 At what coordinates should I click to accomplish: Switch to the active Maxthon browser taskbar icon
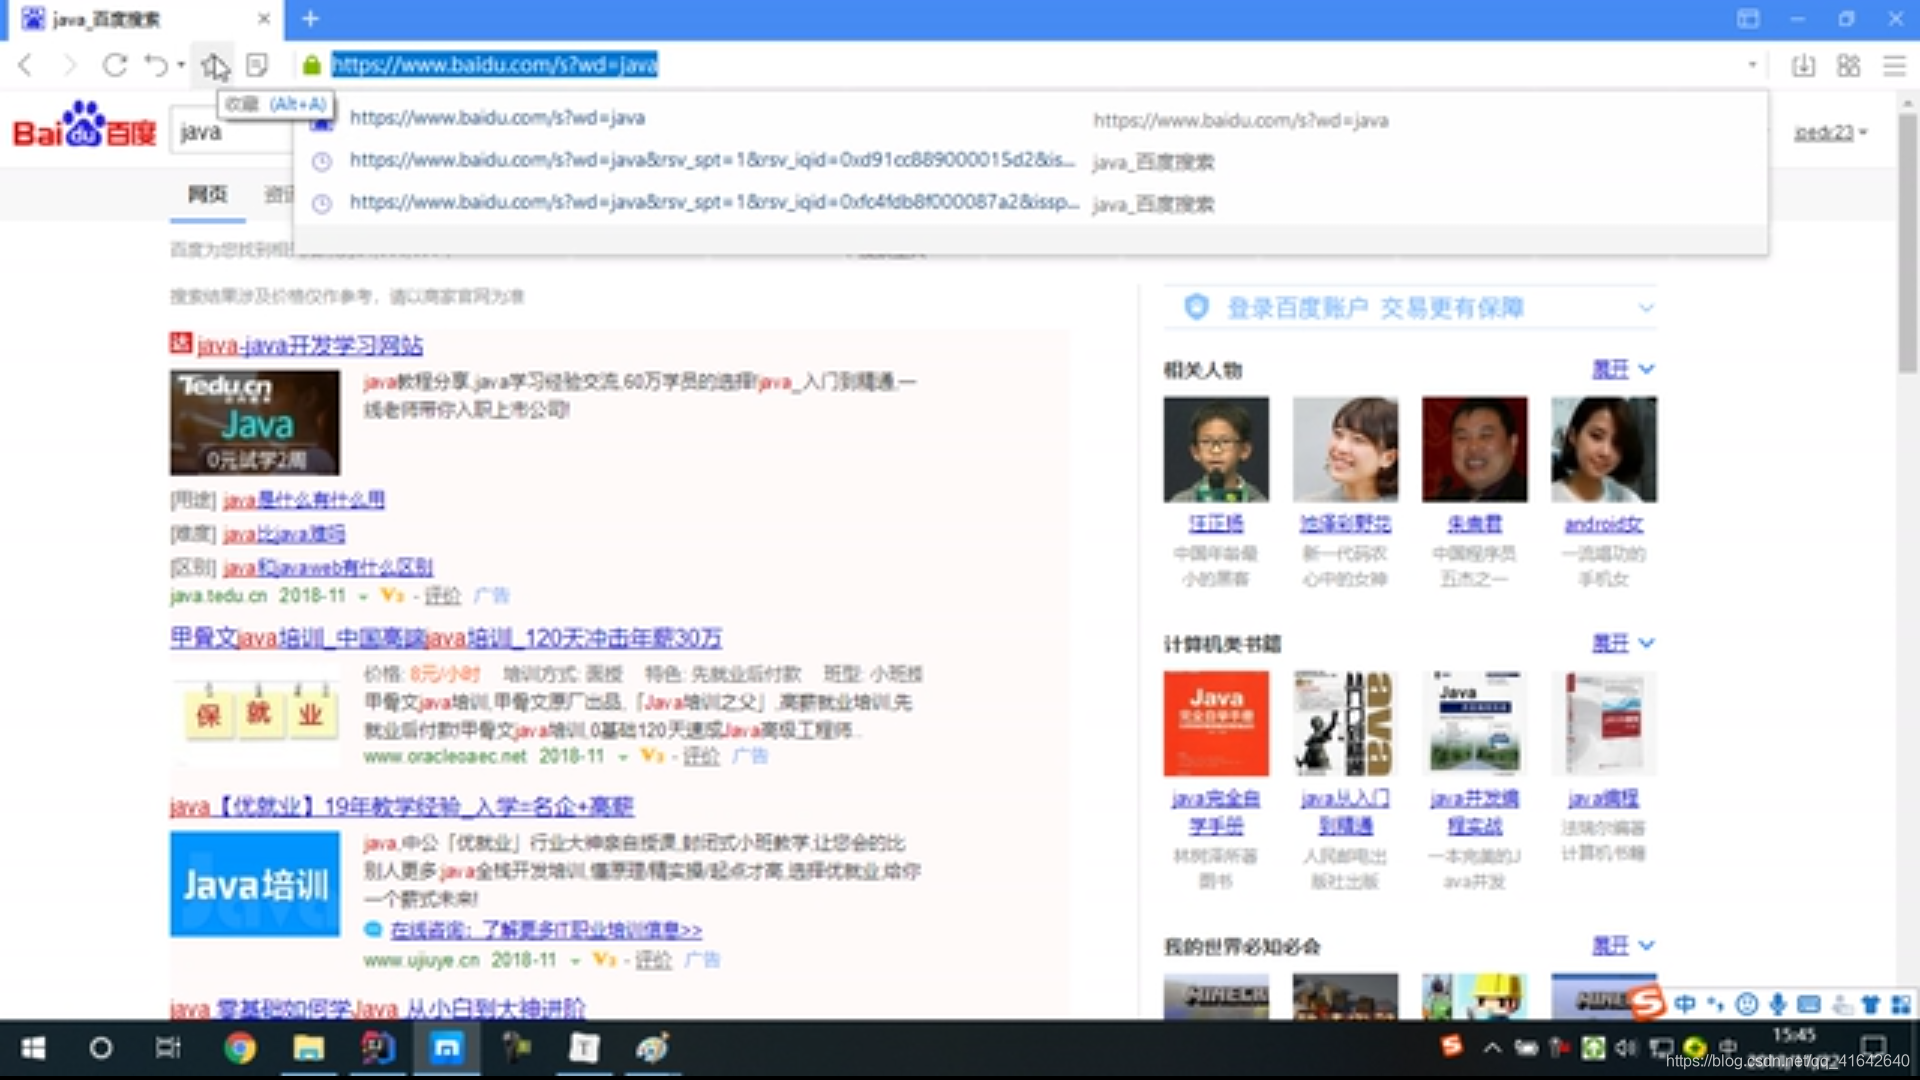(x=446, y=1048)
